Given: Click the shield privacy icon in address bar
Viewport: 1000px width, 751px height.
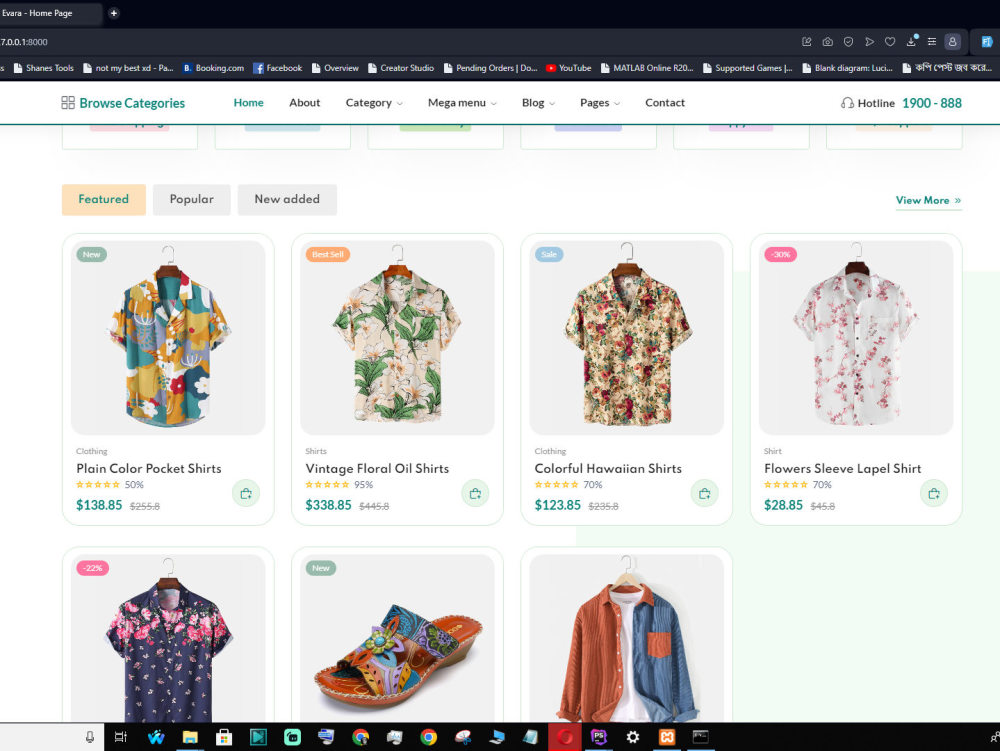Looking at the screenshot, I should [x=848, y=41].
